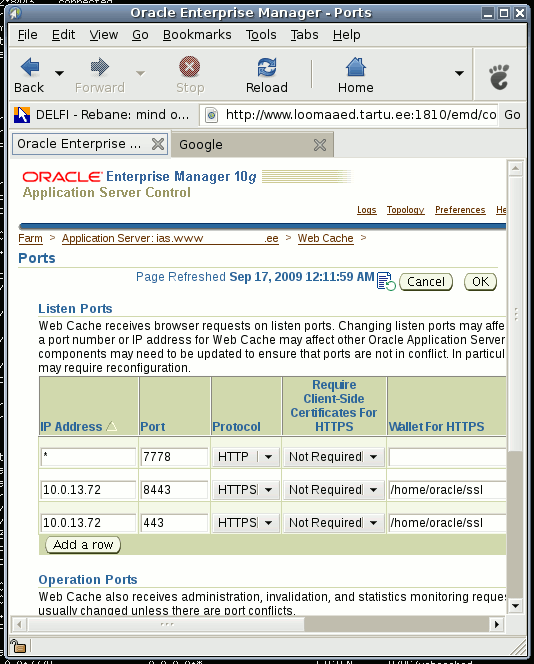The image size is (534, 664).
Task: Click the Go button beside the address bar
Action: click(512, 115)
